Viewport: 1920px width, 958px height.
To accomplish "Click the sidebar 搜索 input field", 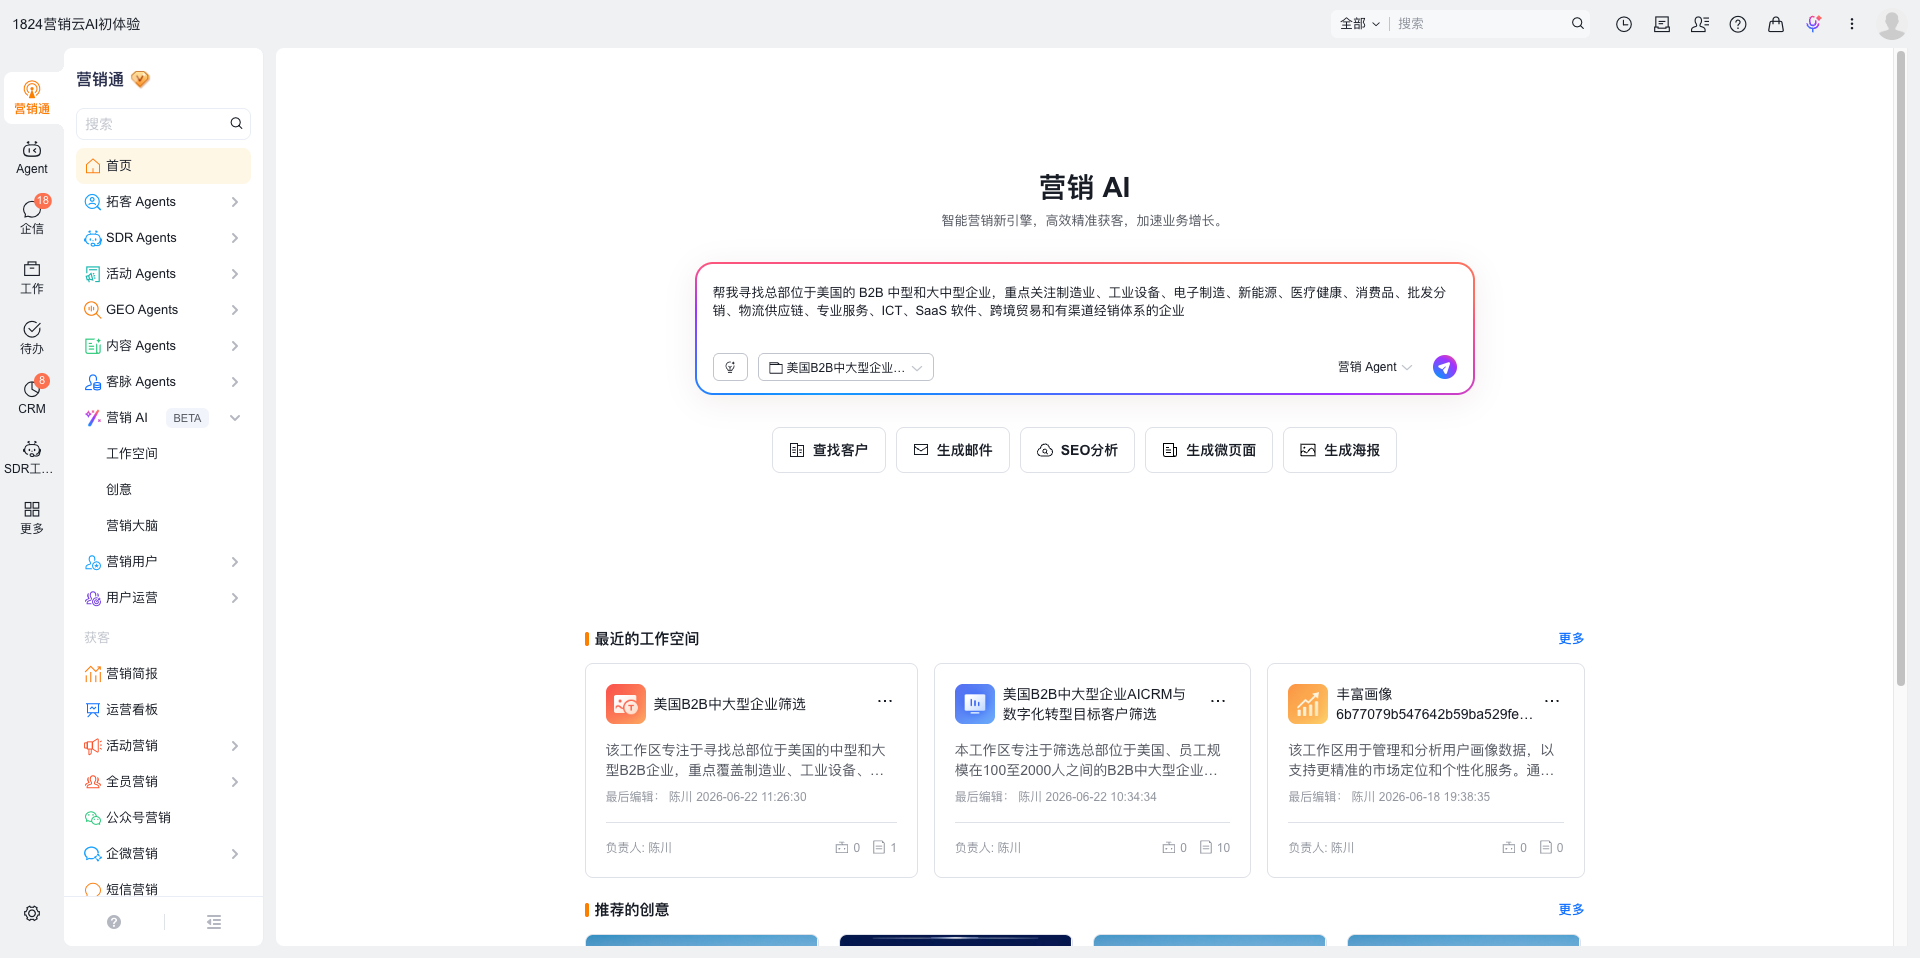I will 155,124.
